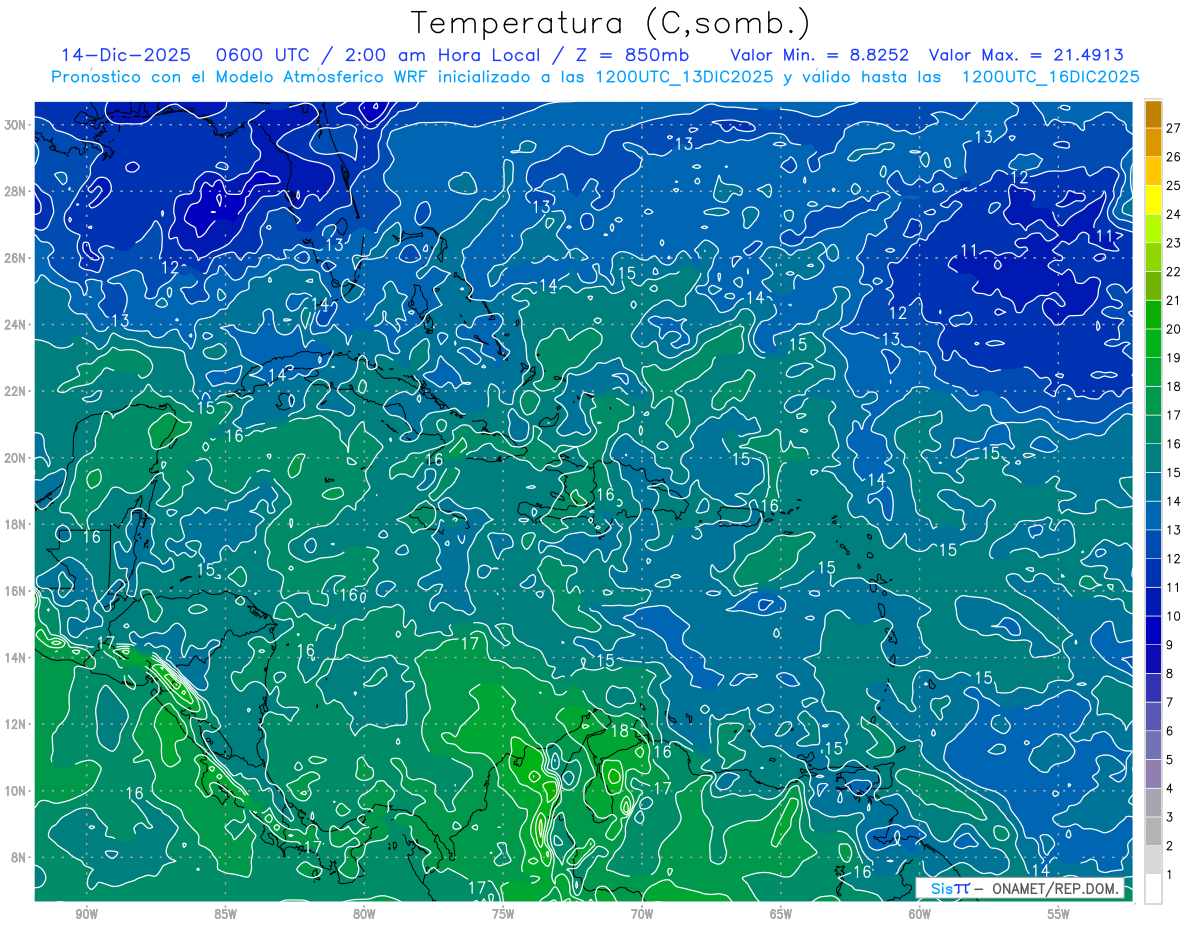Viewport: 1200px width, 927px height.
Task: Click latitude axis label 22N
Action: 16,391
